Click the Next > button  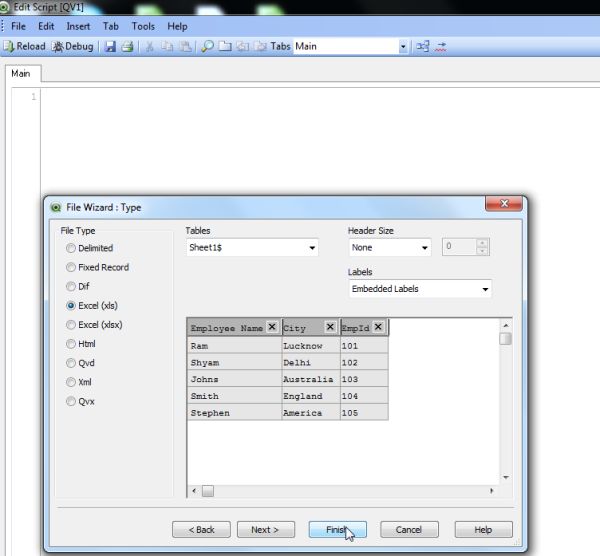pyautogui.click(x=266, y=530)
